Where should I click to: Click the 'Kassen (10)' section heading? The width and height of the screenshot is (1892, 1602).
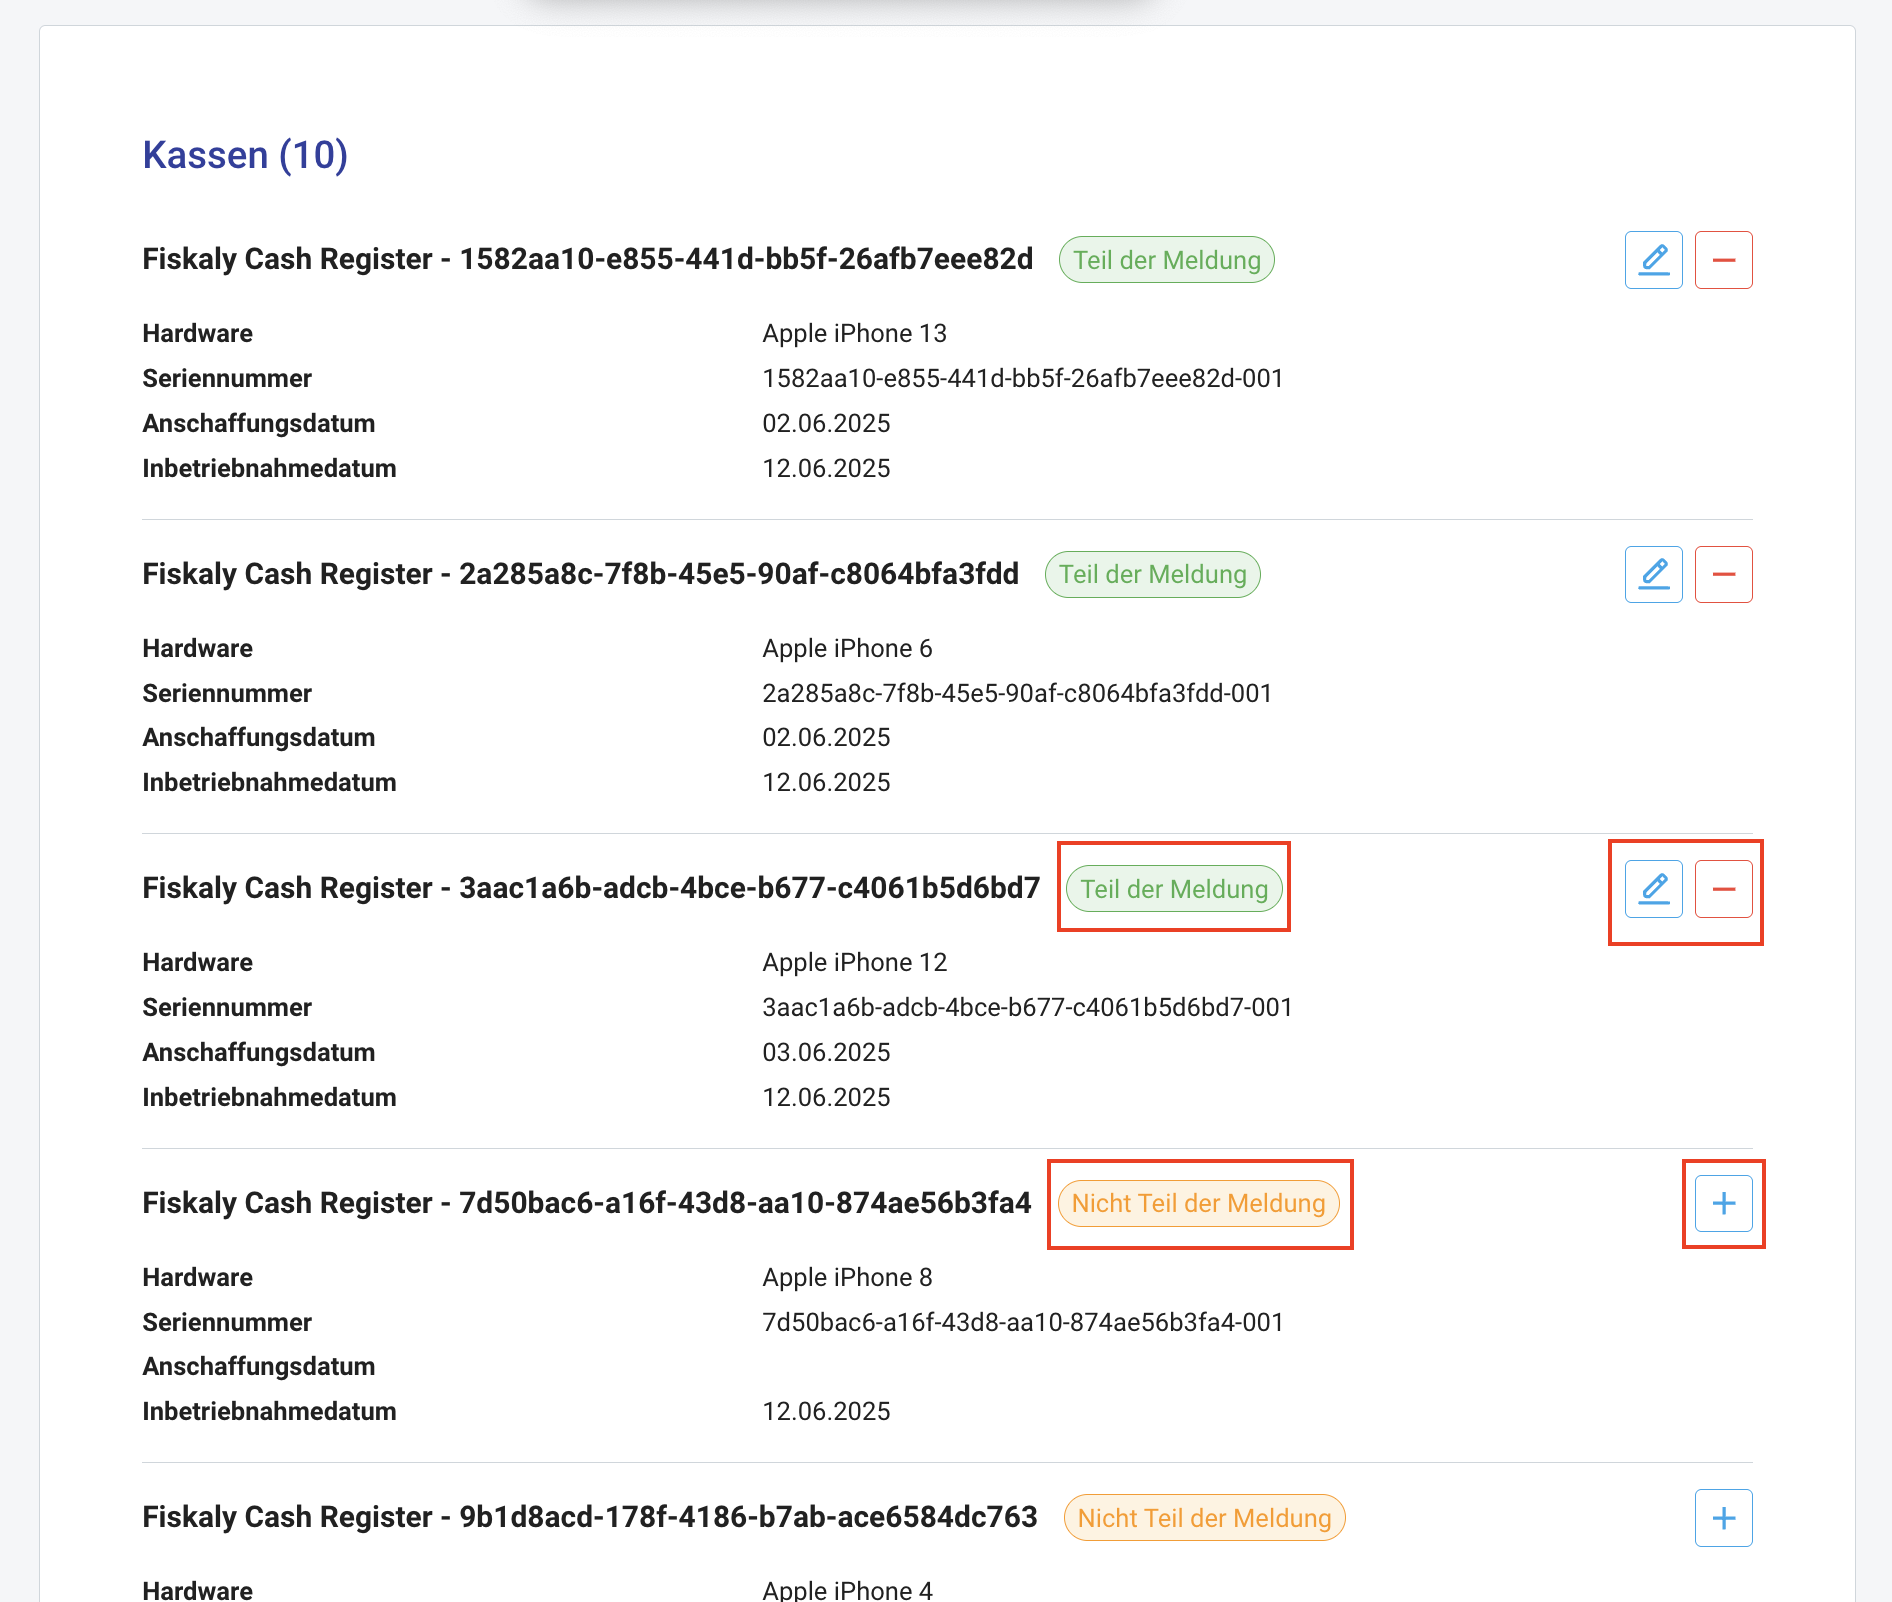click(245, 155)
